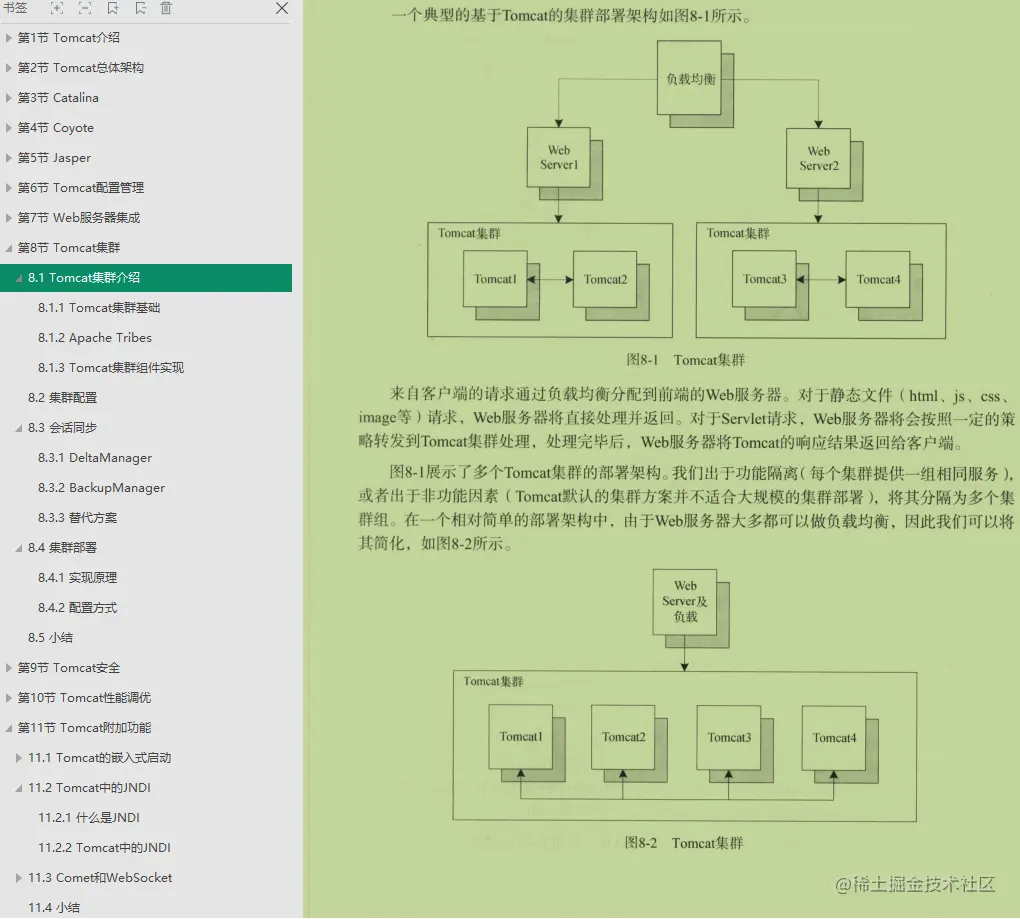
Task: Click the collapse-all bookmarks icon
Action: [85, 8]
